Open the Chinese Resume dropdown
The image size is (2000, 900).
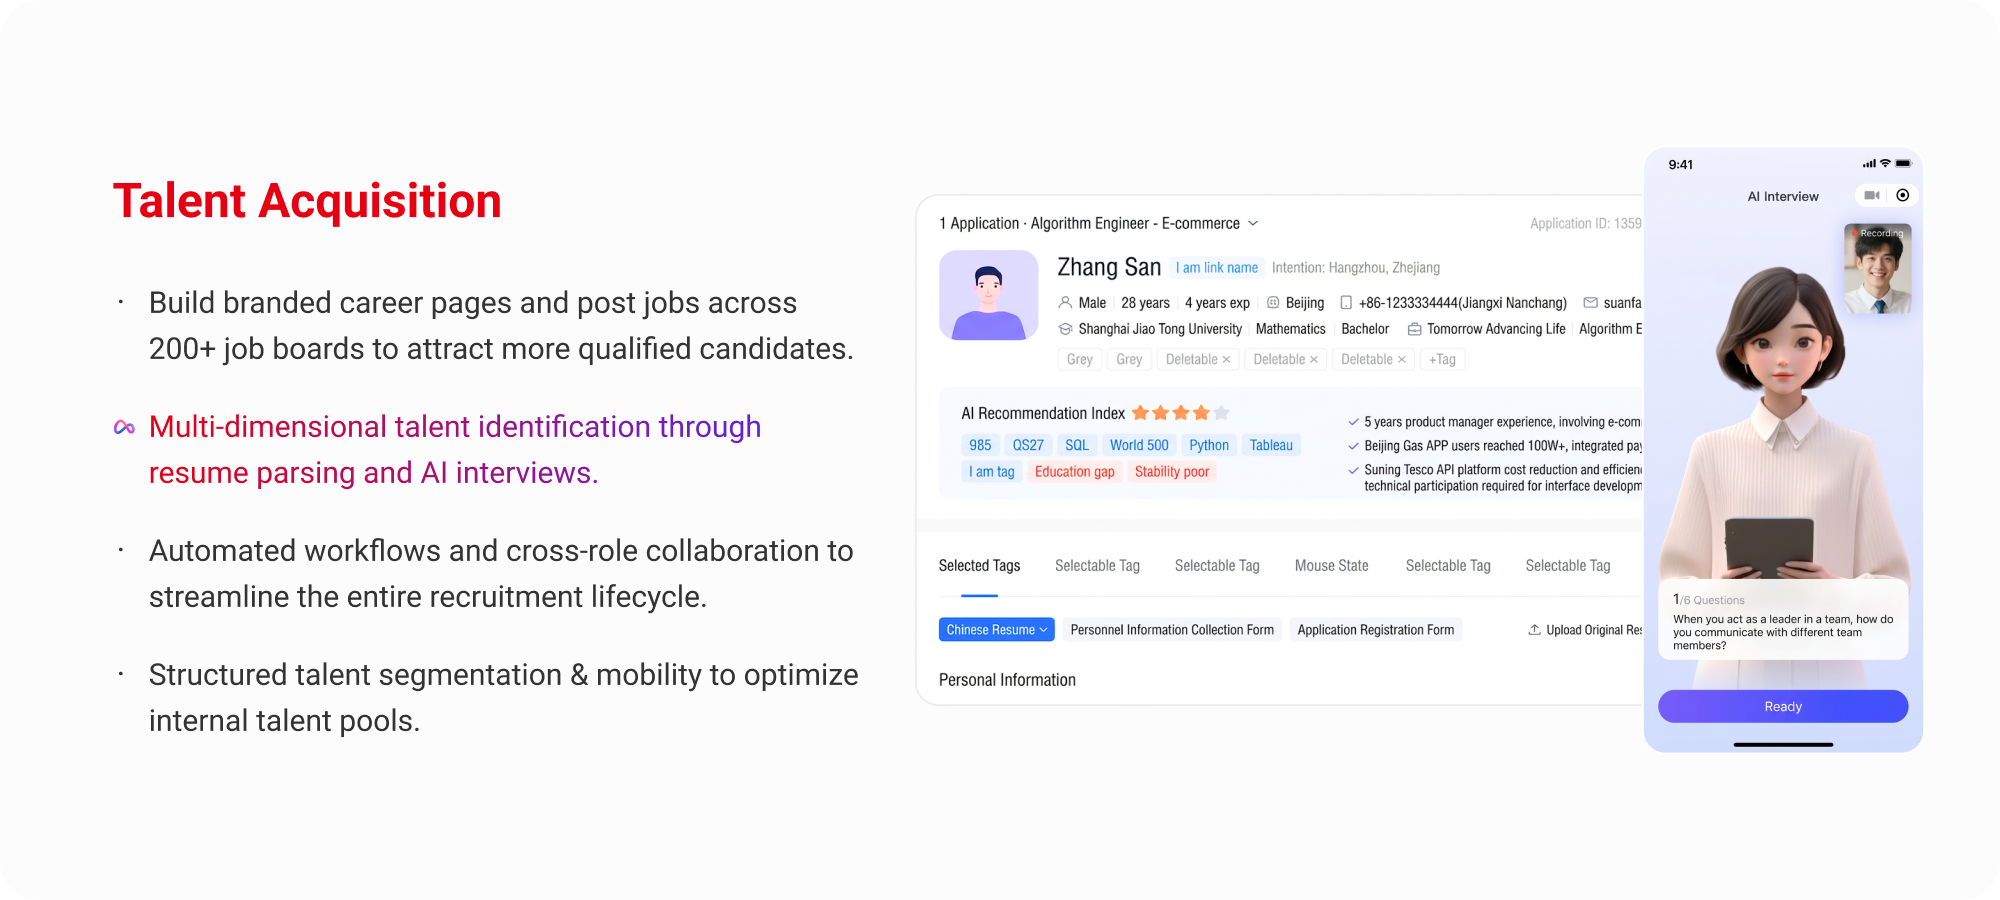click(996, 630)
